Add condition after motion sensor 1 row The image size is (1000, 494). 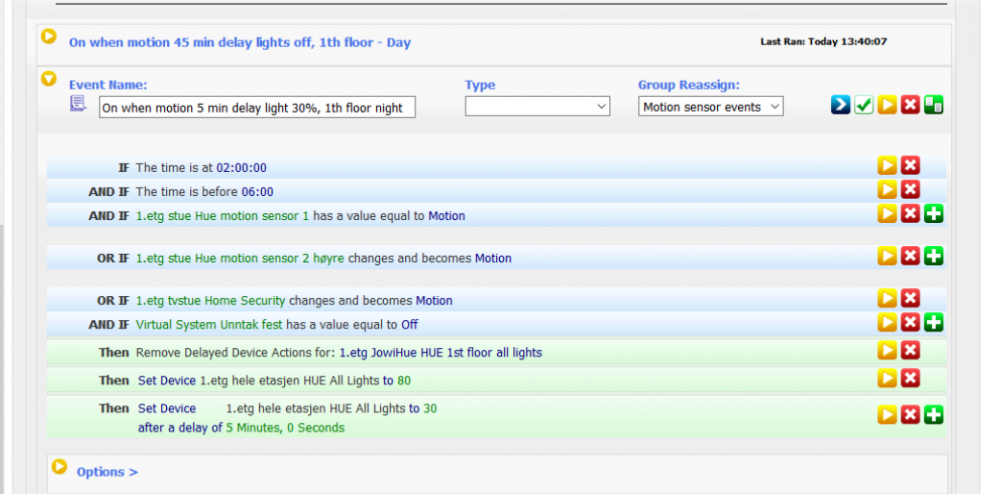(x=934, y=214)
